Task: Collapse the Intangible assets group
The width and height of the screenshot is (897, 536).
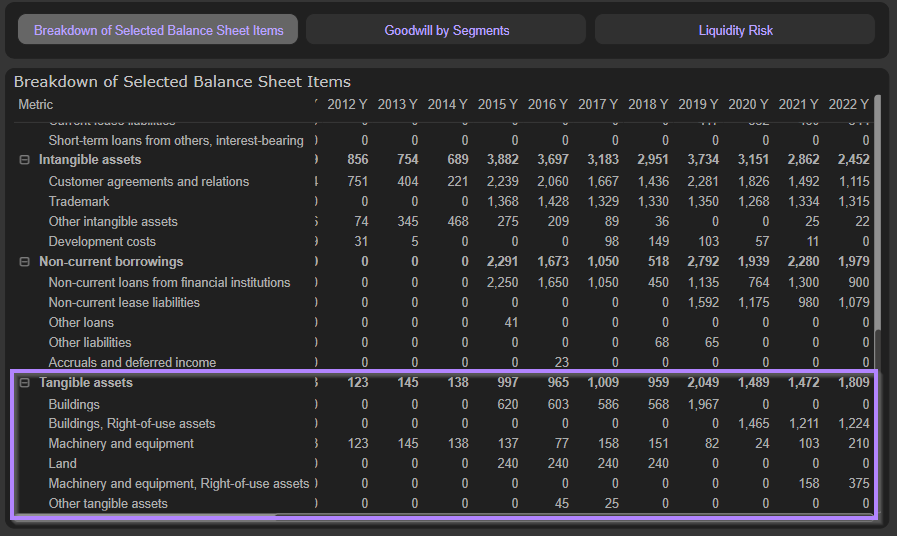Action: pyautogui.click(x=25, y=160)
